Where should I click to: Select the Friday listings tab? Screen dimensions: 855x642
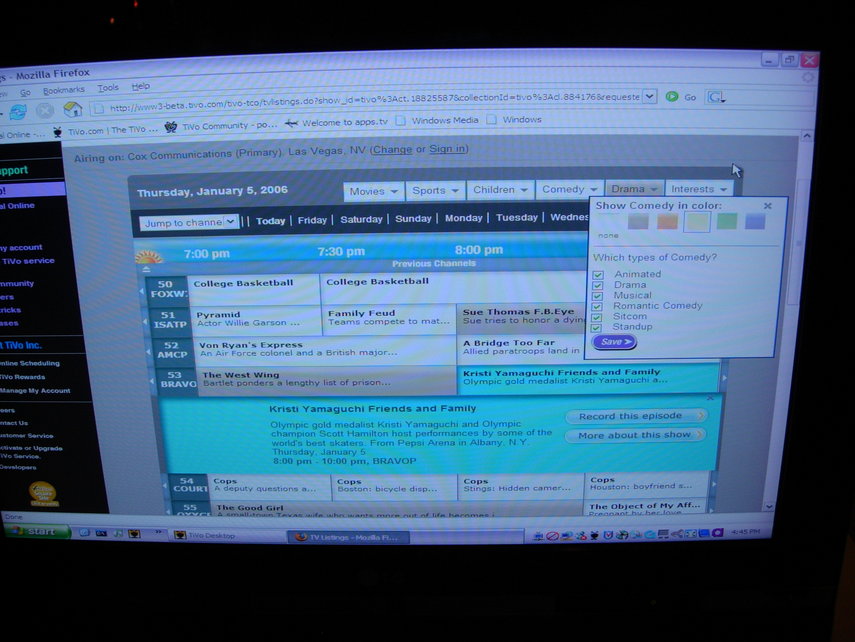(x=312, y=220)
